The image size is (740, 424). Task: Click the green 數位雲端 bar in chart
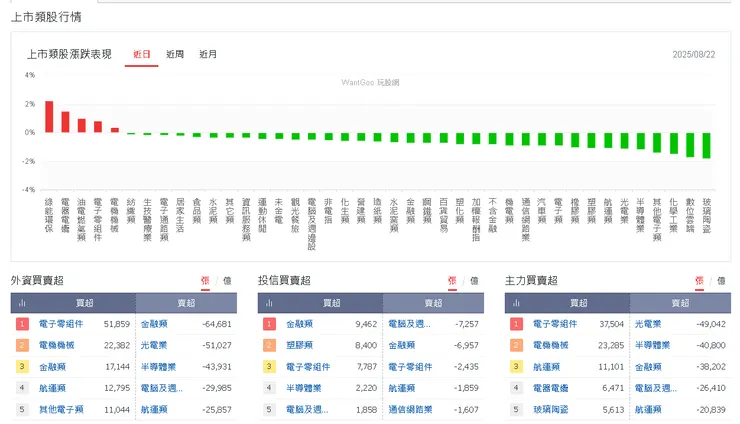[690, 144]
